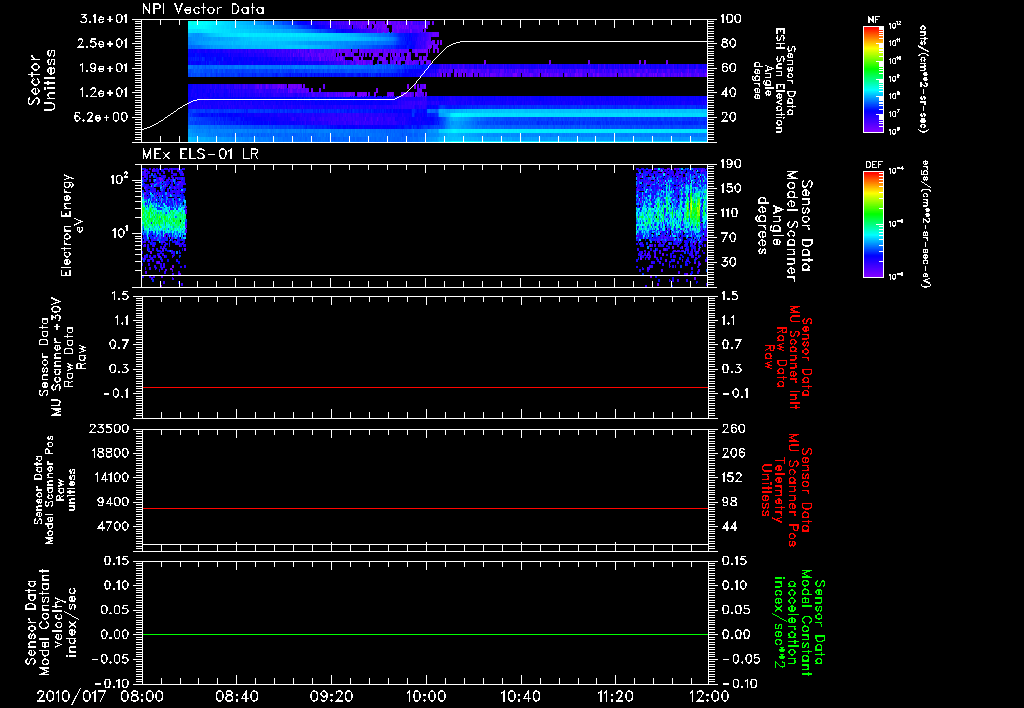
Task: Click the 18800 scanner position tick label
Action: 108,453
